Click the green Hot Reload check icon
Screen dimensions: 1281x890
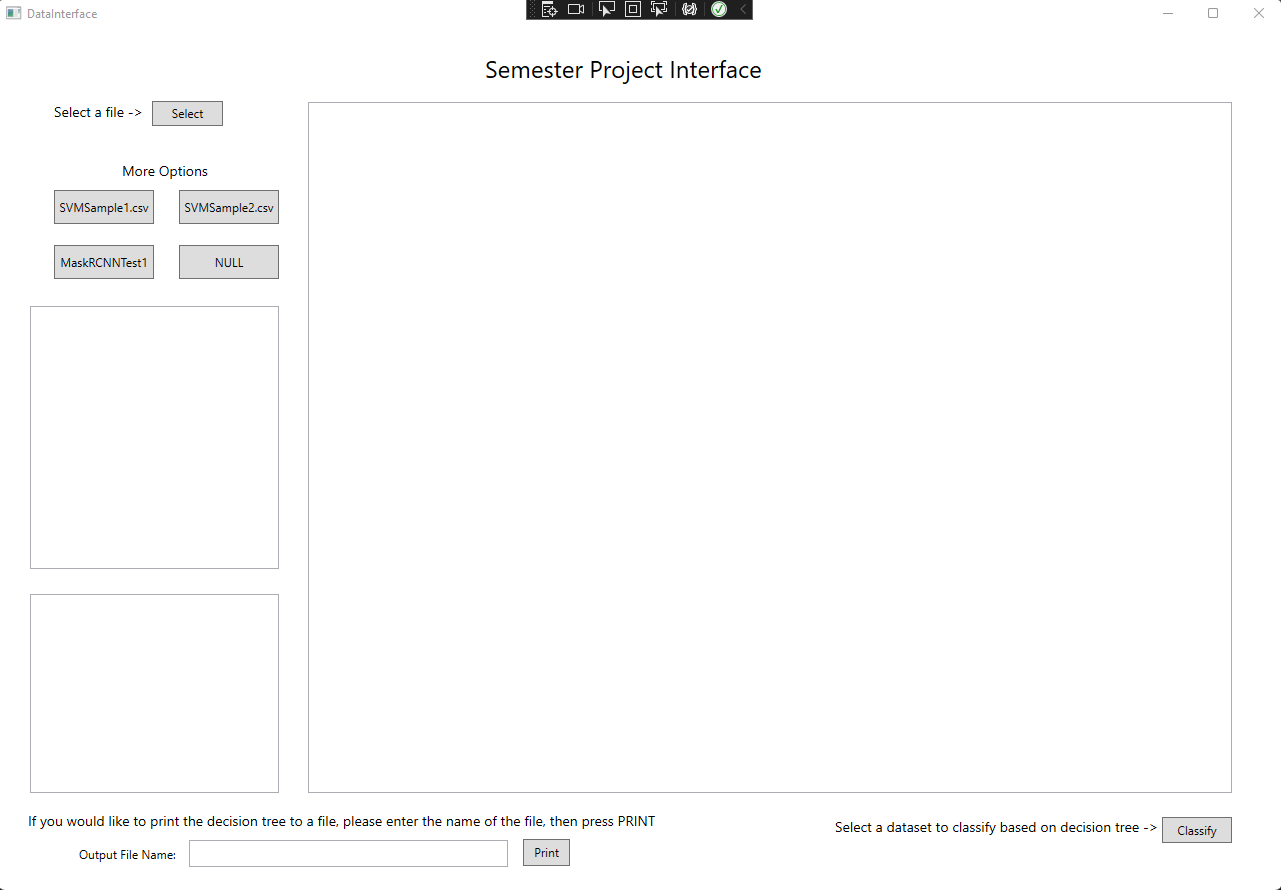718,9
